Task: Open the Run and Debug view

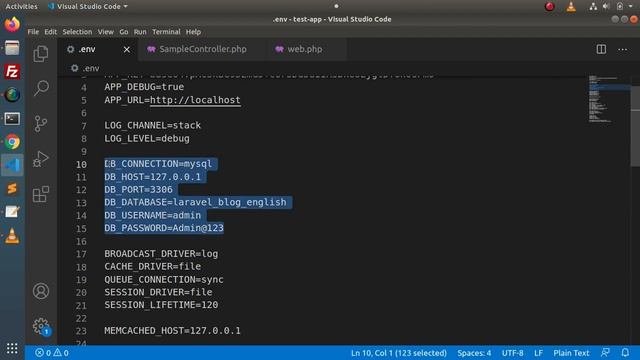Action: [41, 159]
